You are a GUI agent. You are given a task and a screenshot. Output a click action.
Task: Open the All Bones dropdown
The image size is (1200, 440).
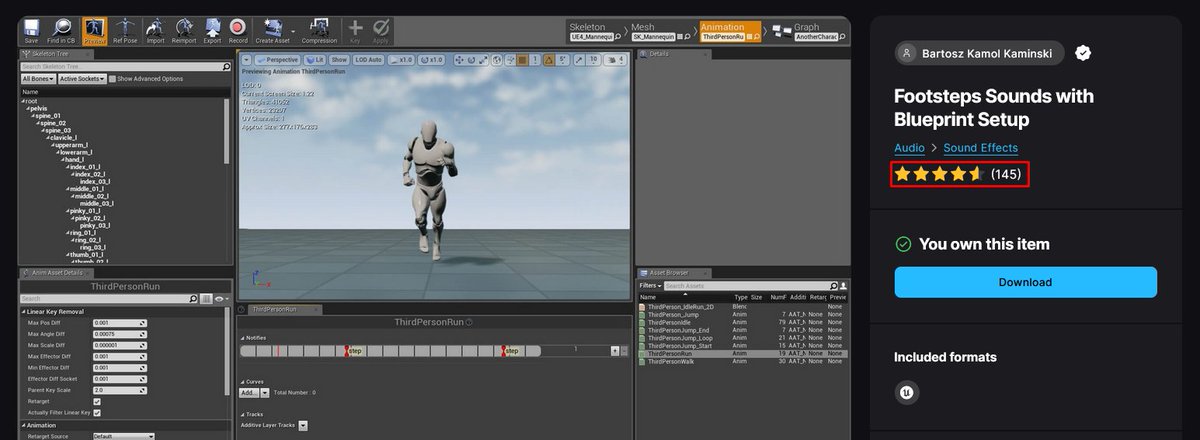pyautogui.click(x=38, y=79)
